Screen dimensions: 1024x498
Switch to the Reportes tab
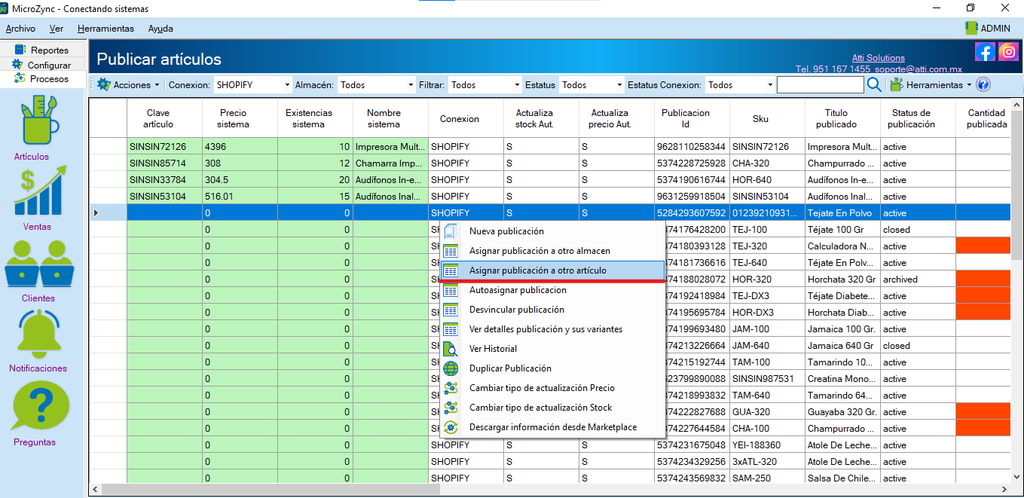(x=43, y=50)
